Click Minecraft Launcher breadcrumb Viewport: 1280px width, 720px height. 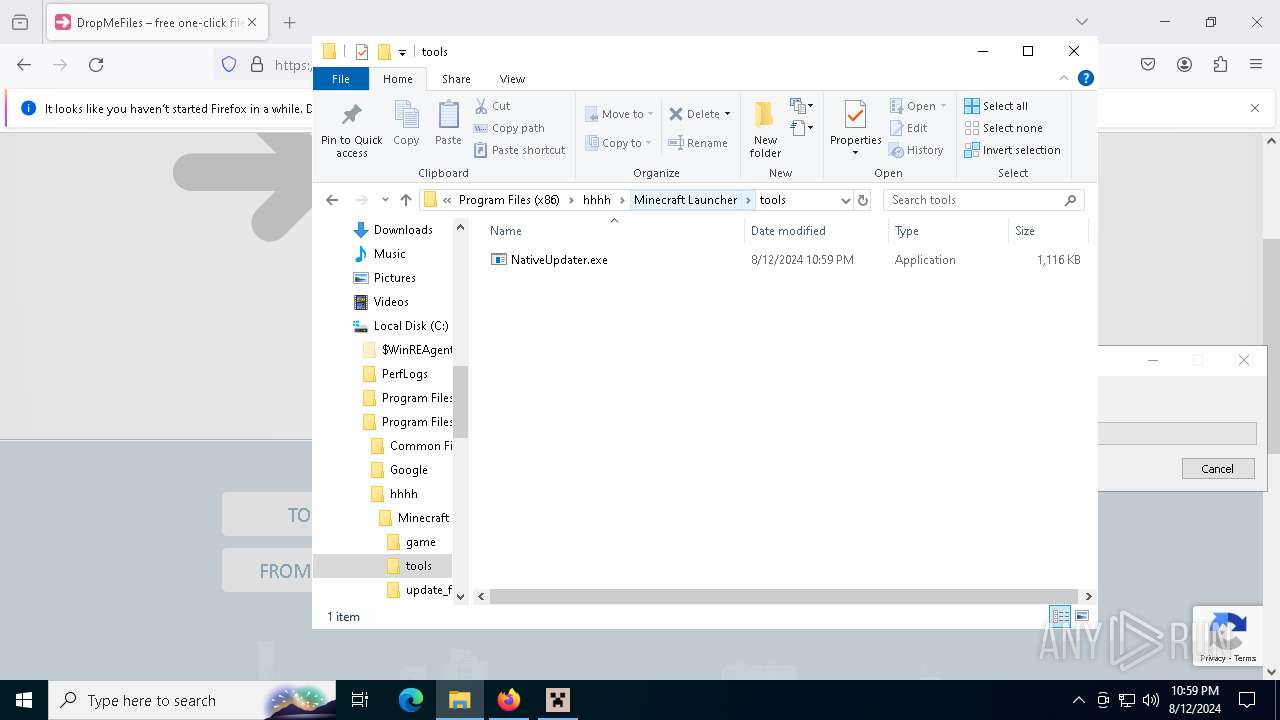685,200
